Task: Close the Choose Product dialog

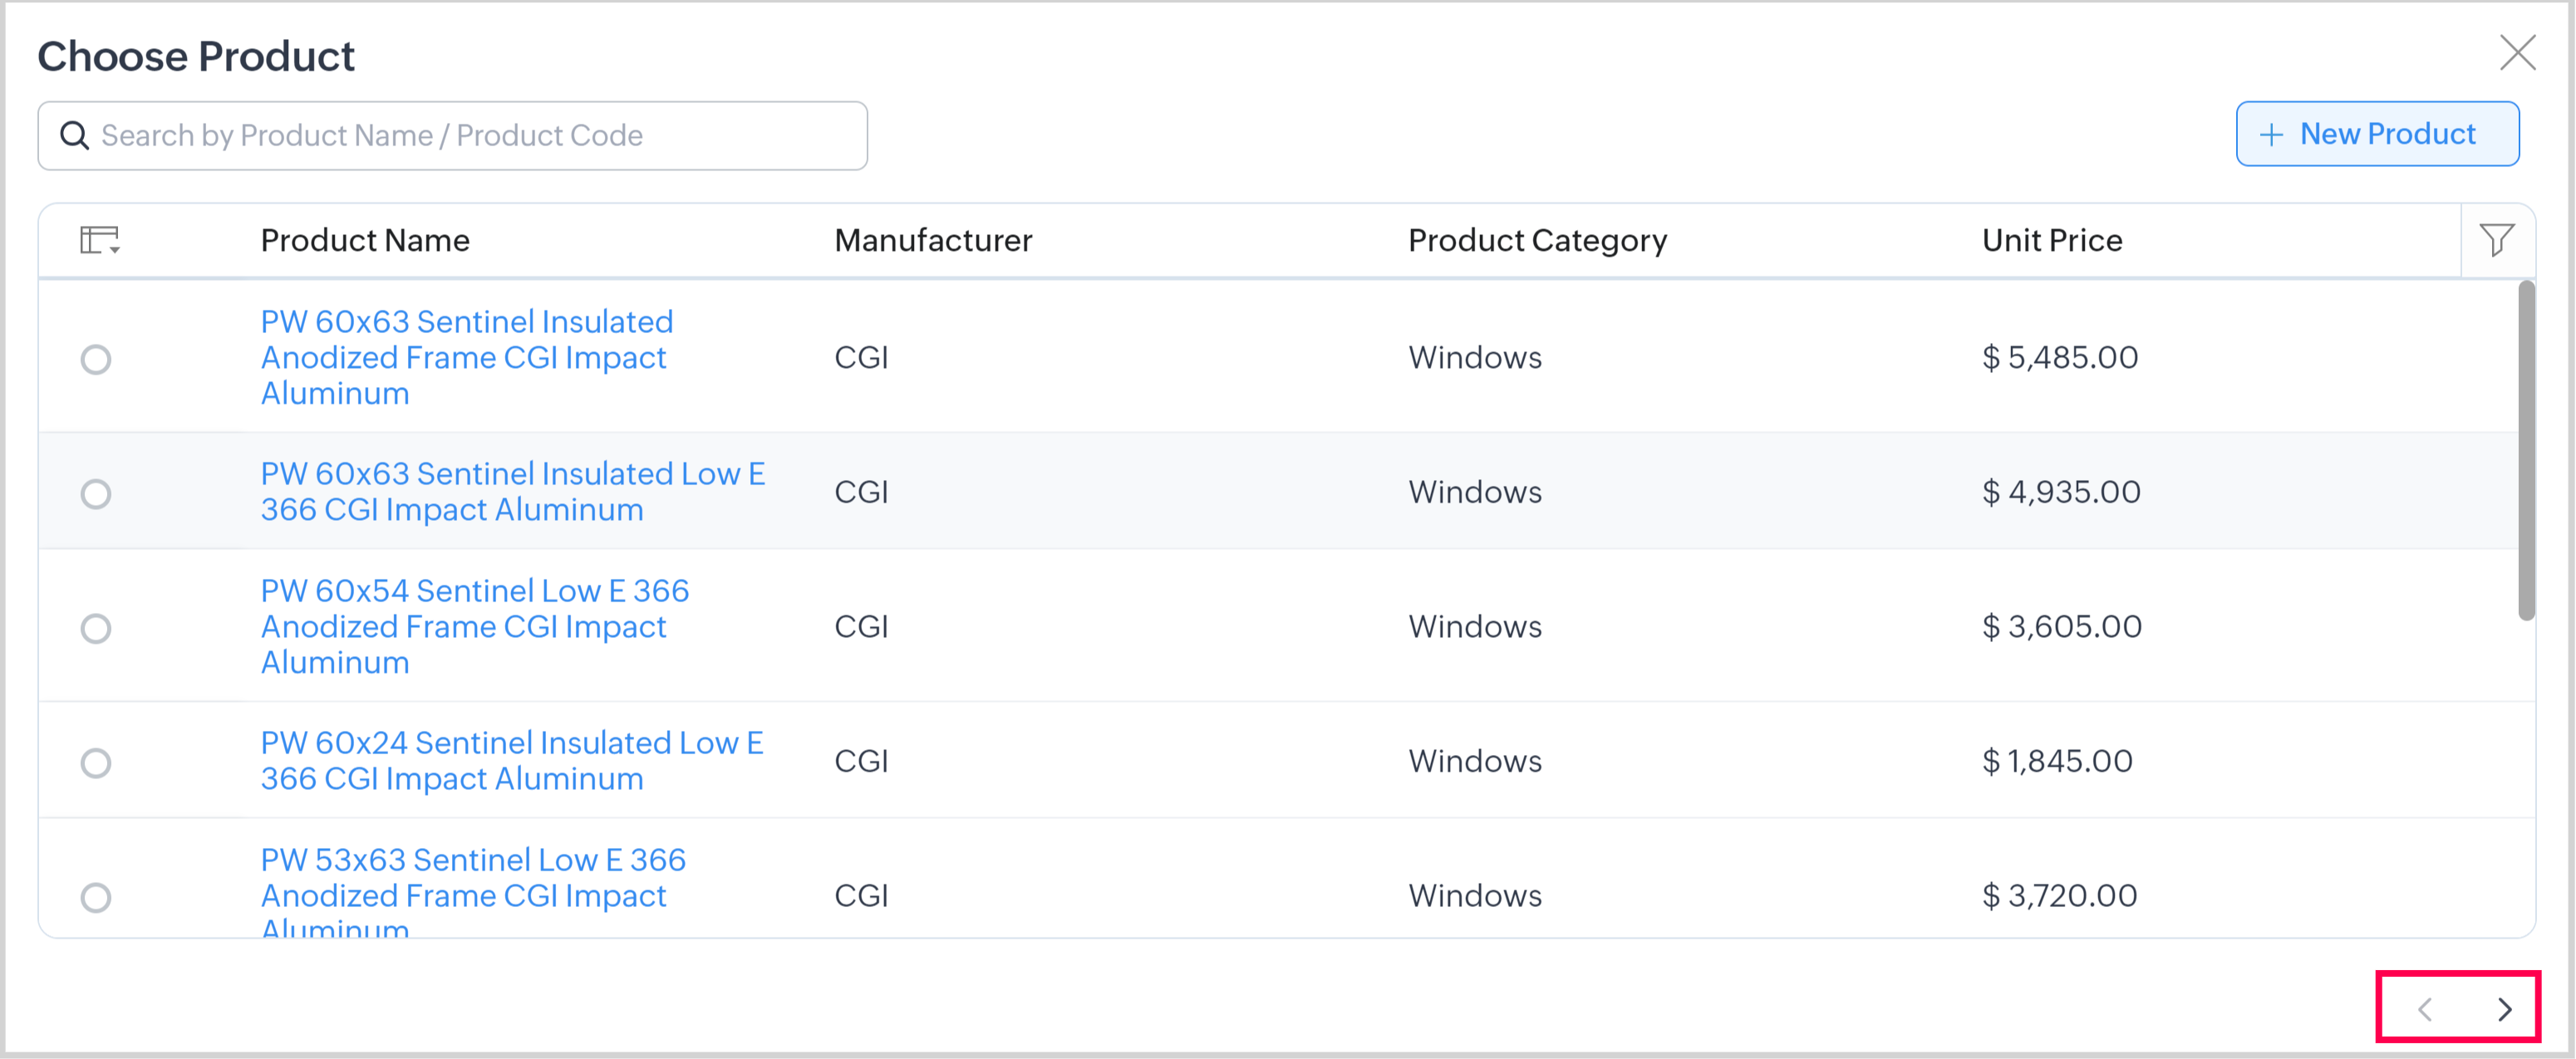Action: (2516, 53)
